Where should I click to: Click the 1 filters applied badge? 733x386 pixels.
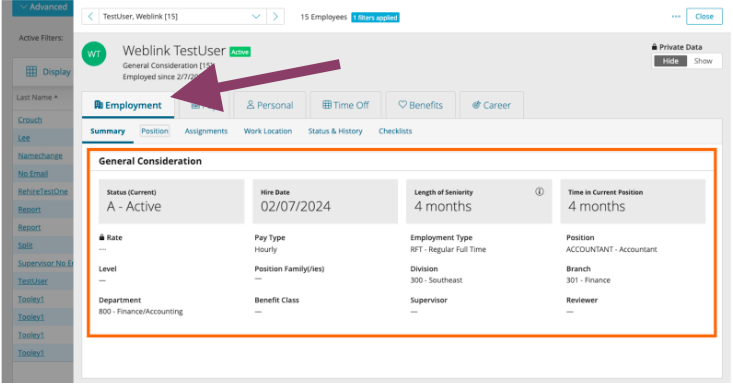click(375, 17)
